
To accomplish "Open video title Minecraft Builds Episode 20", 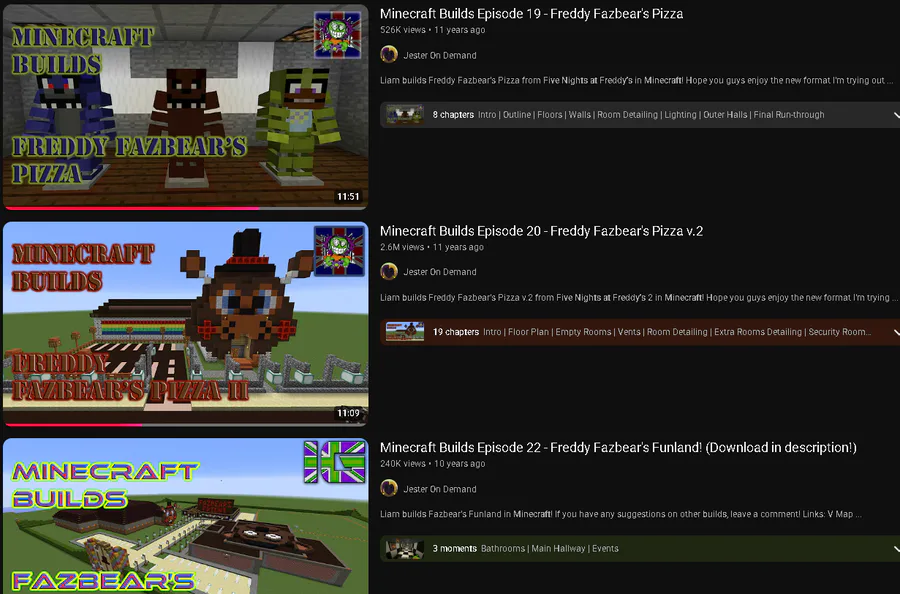I will (x=541, y=231).
